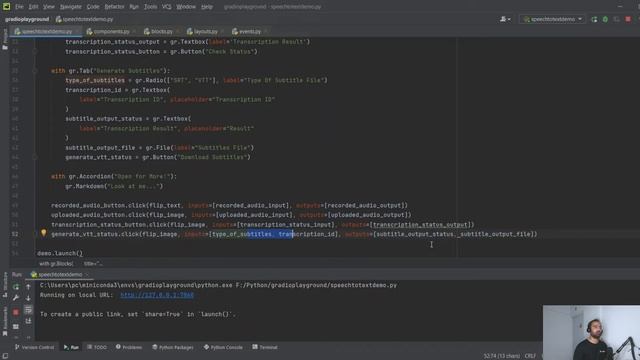Open the Python Packages tool window
This screenshot has height=360, width=640.
[173, 347]
